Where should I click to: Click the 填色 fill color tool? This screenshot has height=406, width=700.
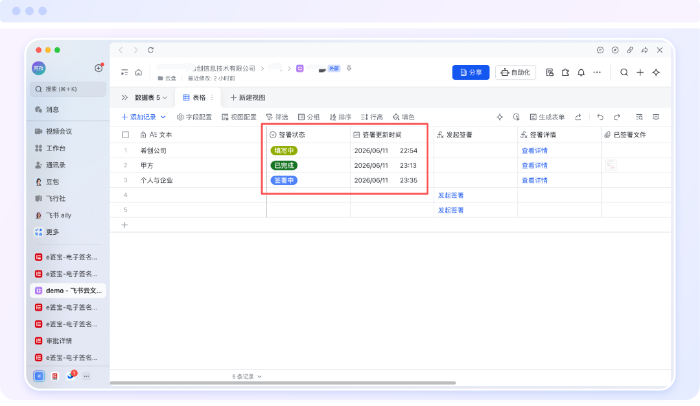[x=404, y=117]
